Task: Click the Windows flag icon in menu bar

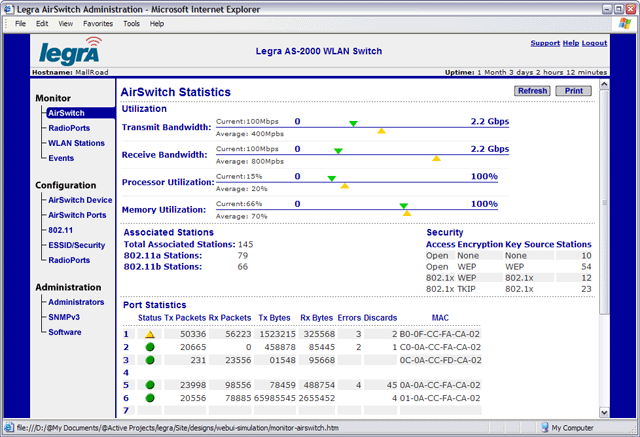Action: [x=624, y=23]
